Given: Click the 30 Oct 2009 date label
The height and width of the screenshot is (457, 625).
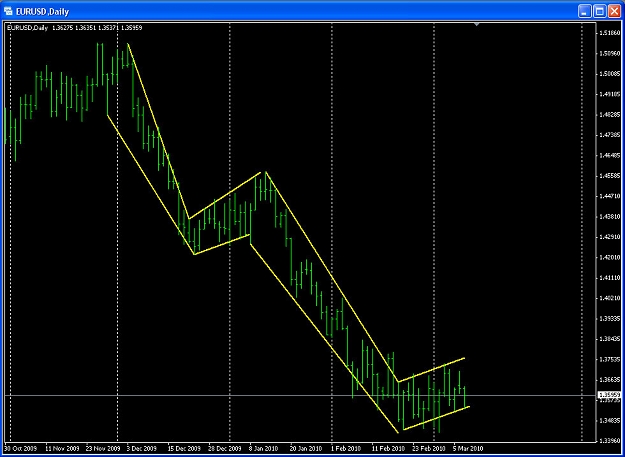Looking at the screenshot, I should (x=19, y=448).
